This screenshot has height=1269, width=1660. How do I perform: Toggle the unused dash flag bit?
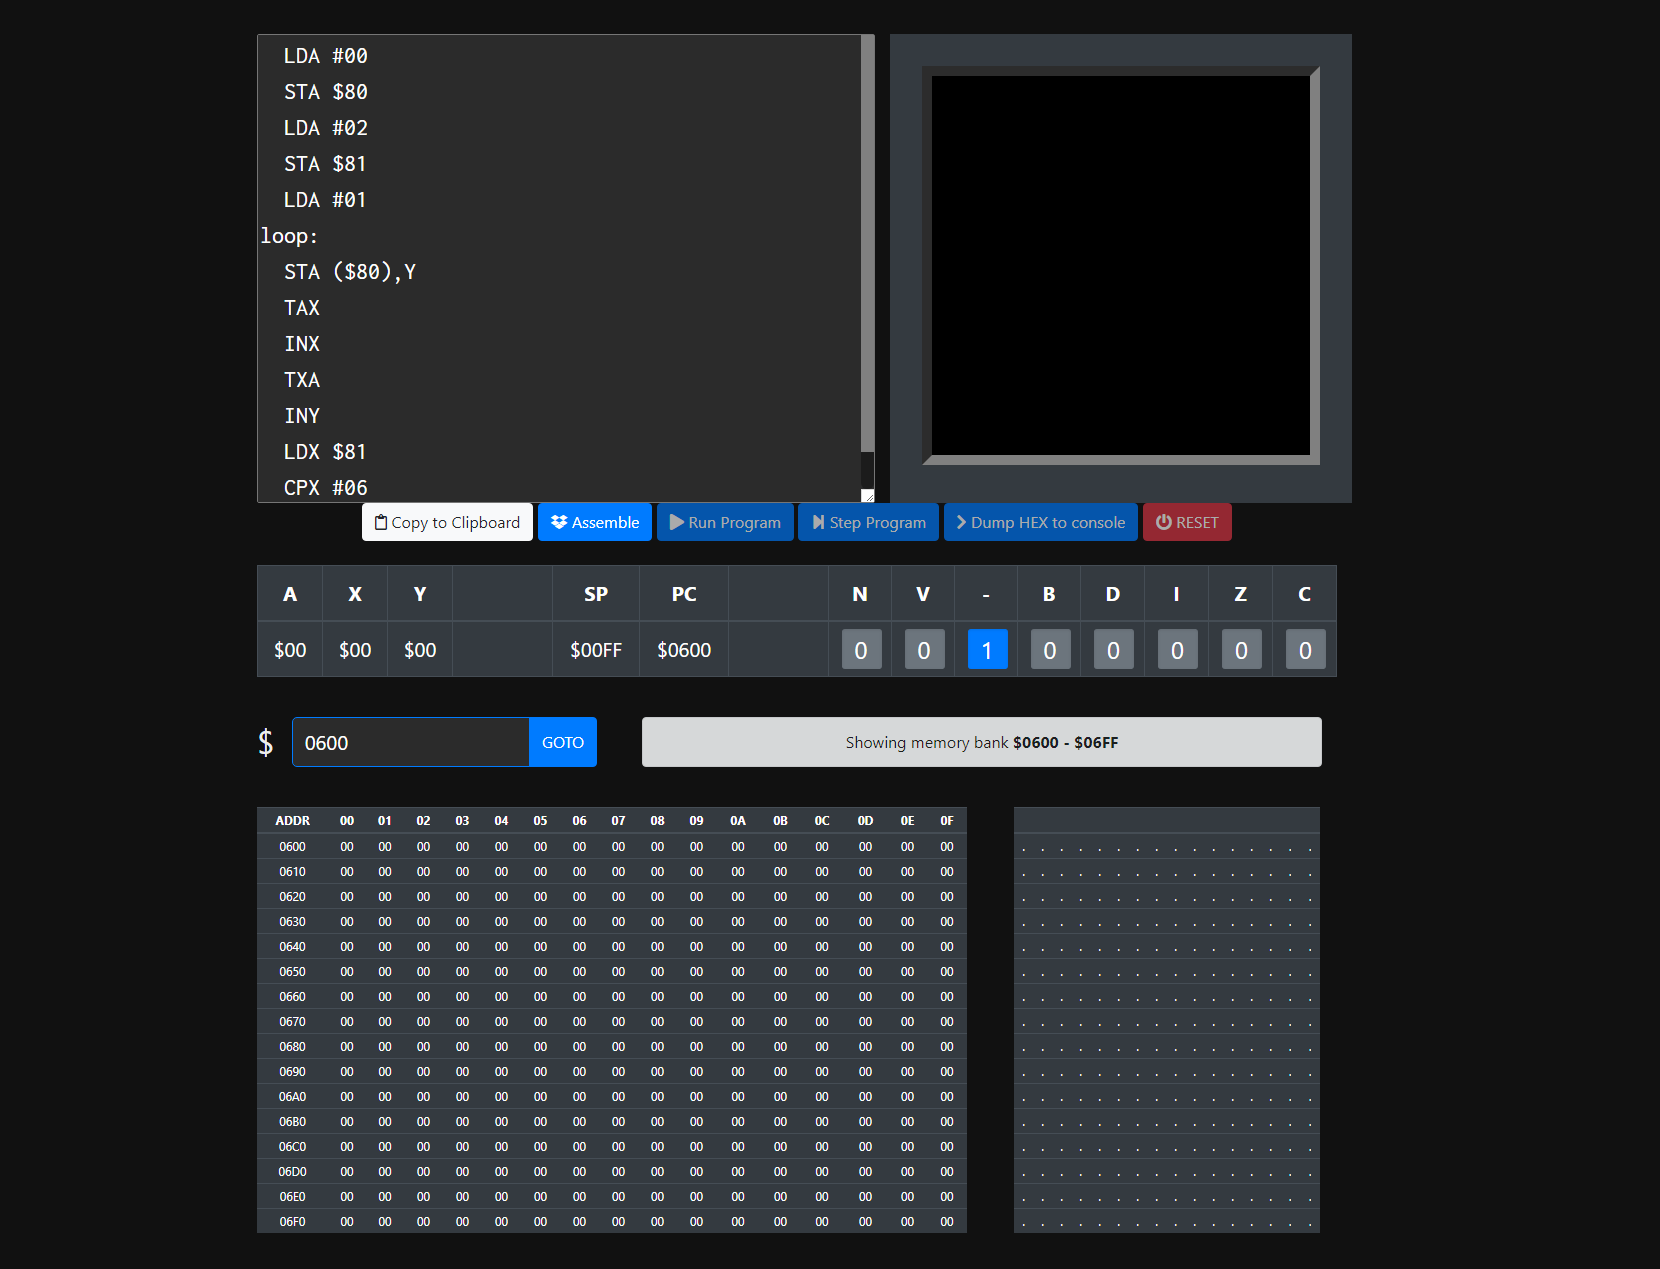click(x=987, y=650)
